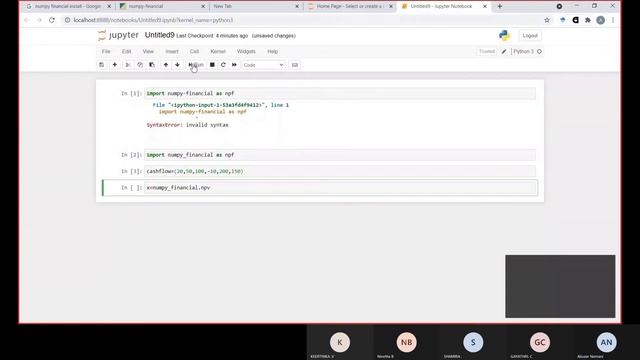Select participant AN avatar

coord(606,342)
